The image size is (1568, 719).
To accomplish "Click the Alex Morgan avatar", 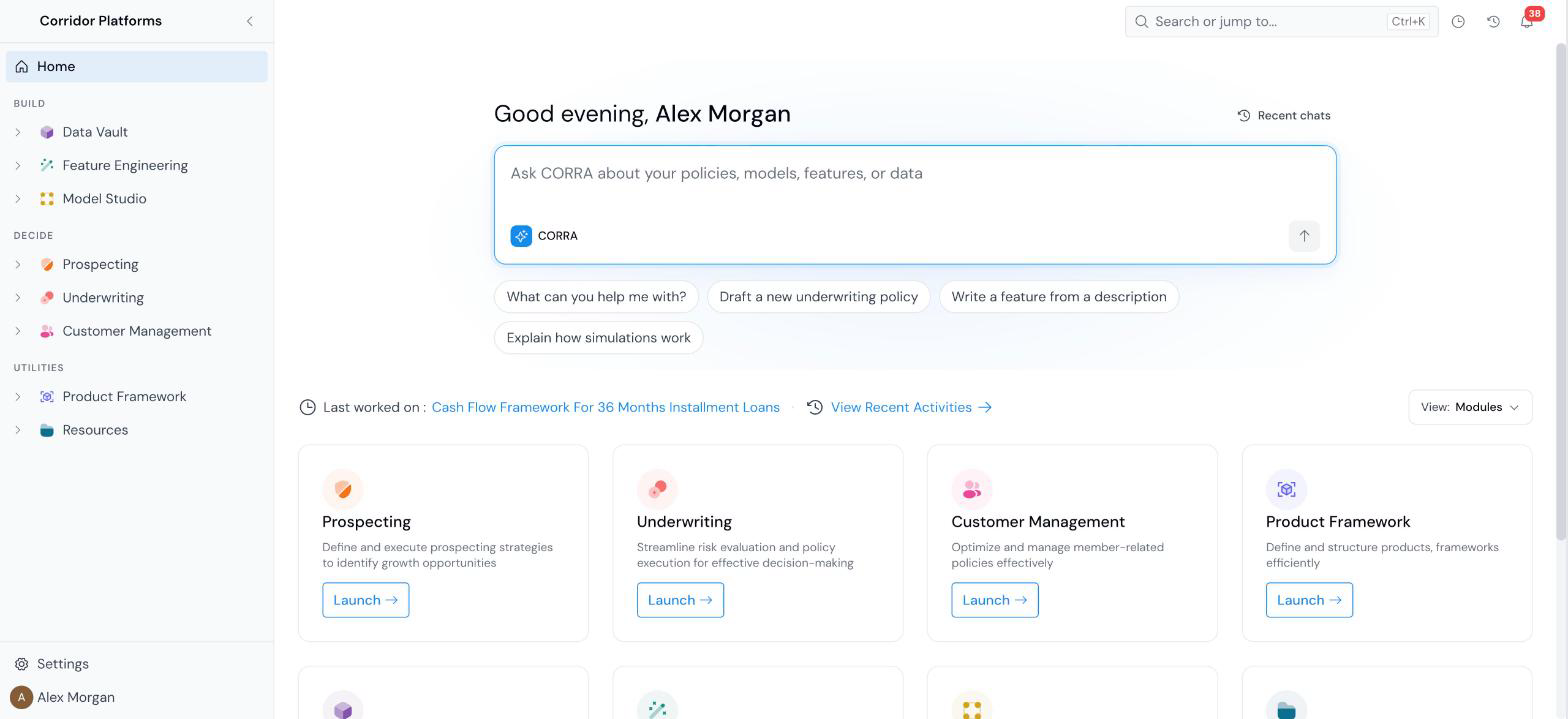I will [21, 697].
